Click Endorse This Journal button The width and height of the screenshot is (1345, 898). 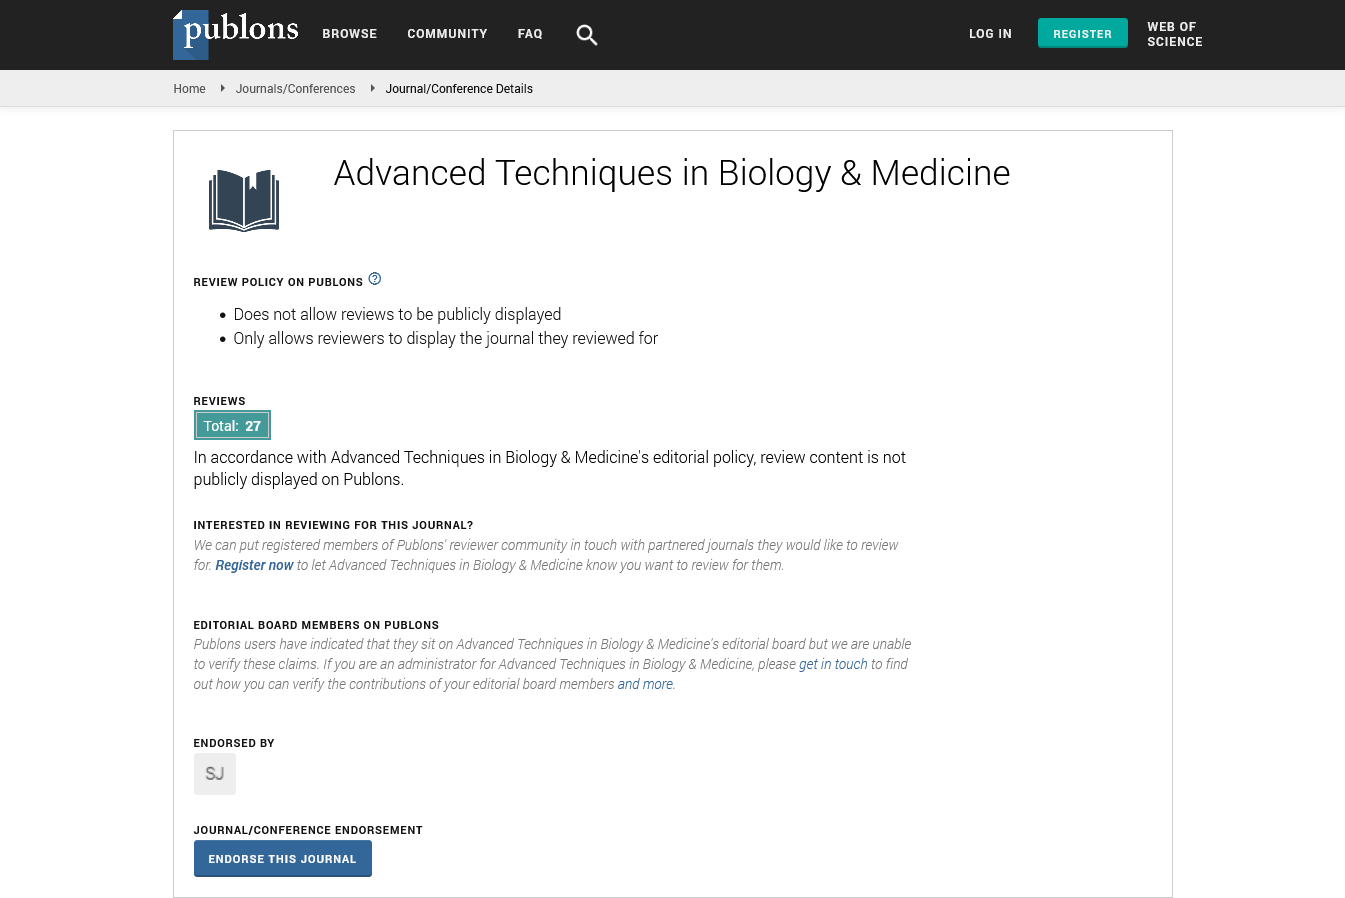point(283,859)
